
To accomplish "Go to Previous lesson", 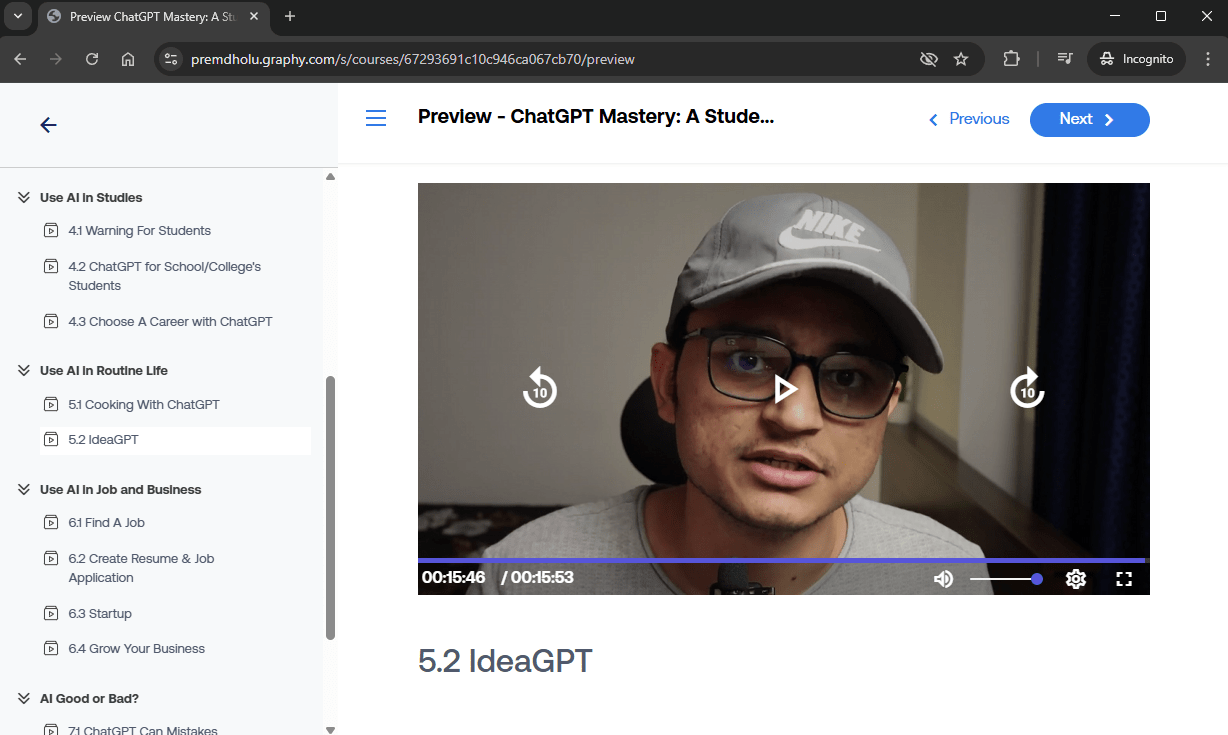I will click(x=969, y=119).
